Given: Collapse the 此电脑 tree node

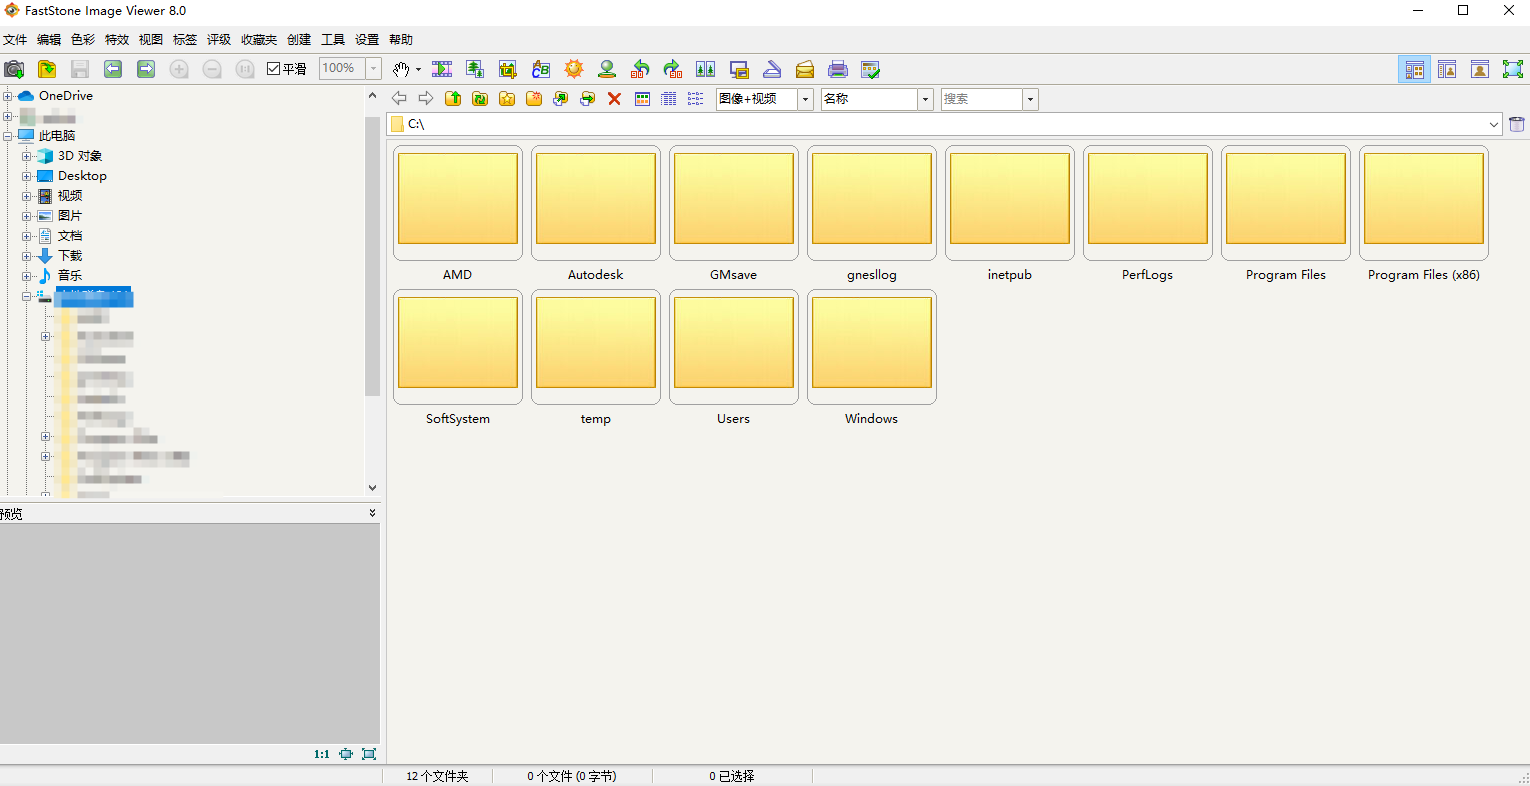Looking at the screenshot, I should tap(8, 136).
